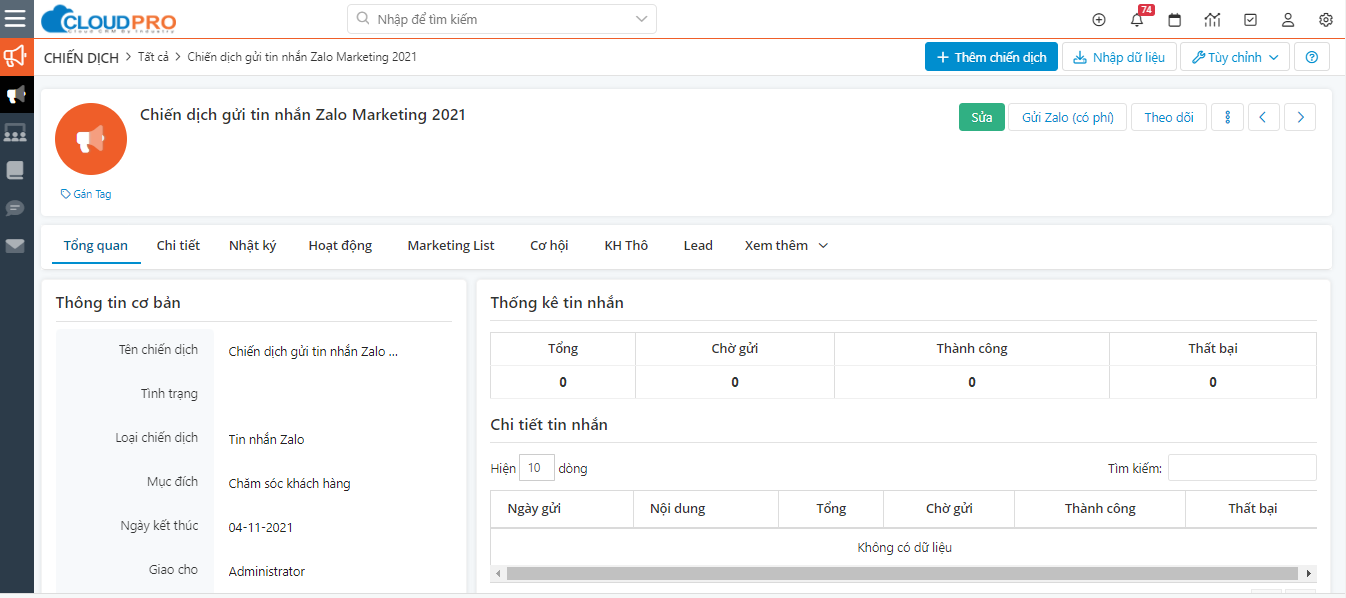Click Tất cả breadcrumb link
This screenshot has height=598, width=1346.
click(x=154, y=57)
